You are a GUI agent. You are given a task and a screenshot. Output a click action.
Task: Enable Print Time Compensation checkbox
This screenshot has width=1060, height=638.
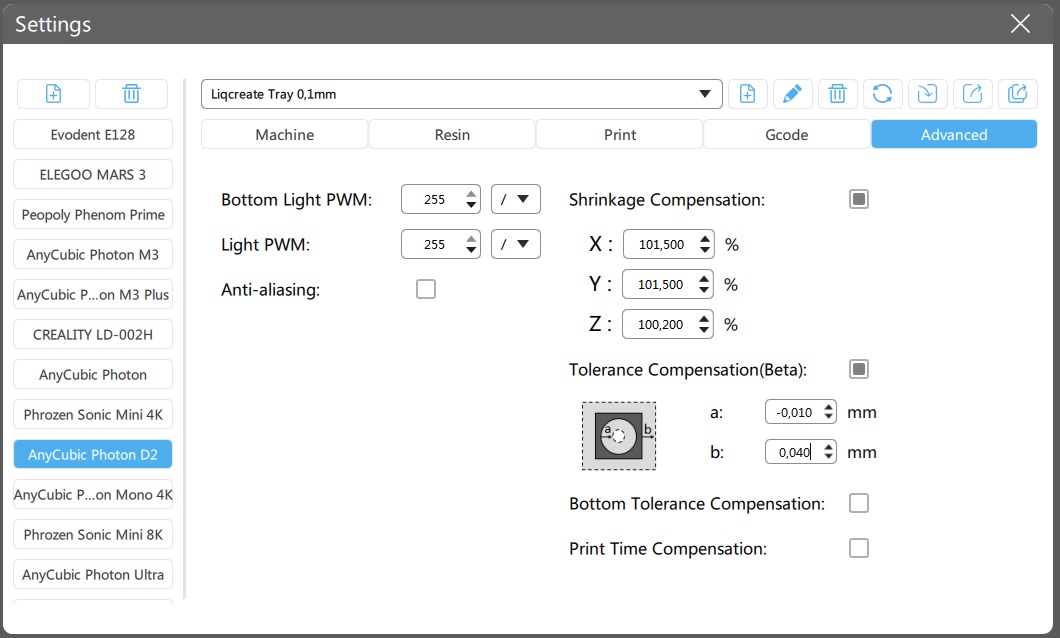858,548
